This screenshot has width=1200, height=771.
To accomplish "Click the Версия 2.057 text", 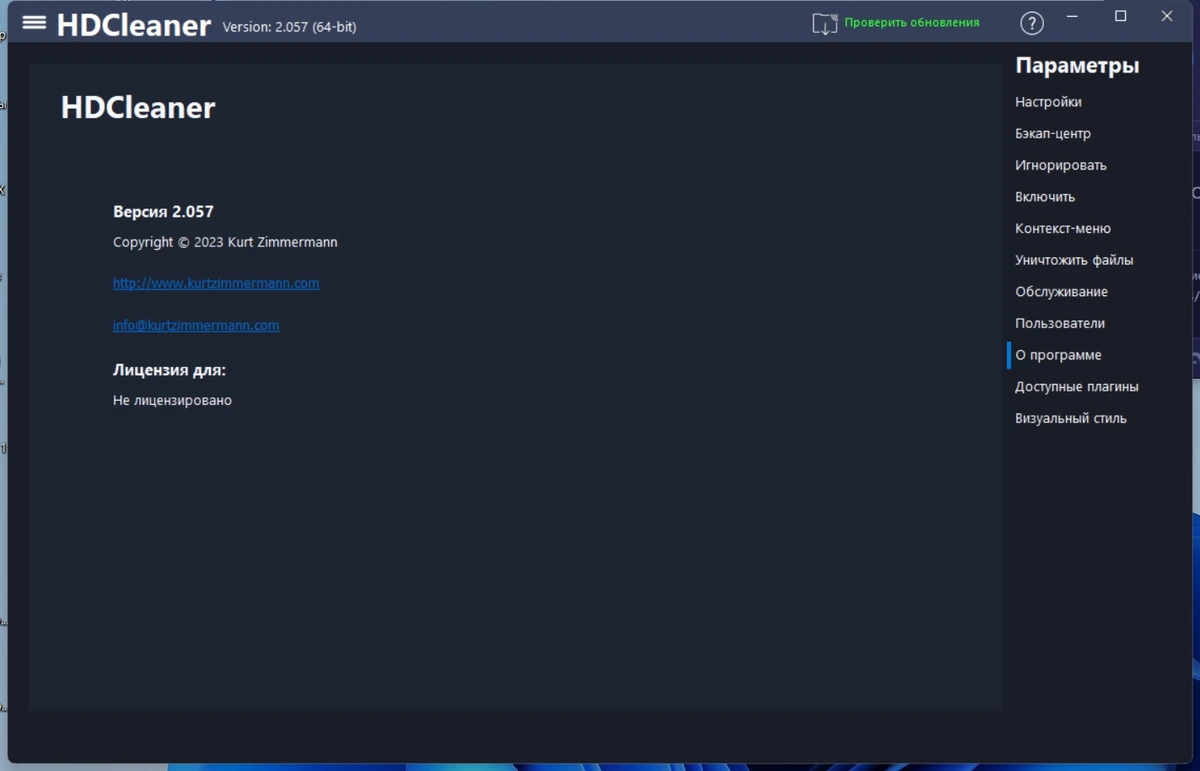I will pos(163,212).
